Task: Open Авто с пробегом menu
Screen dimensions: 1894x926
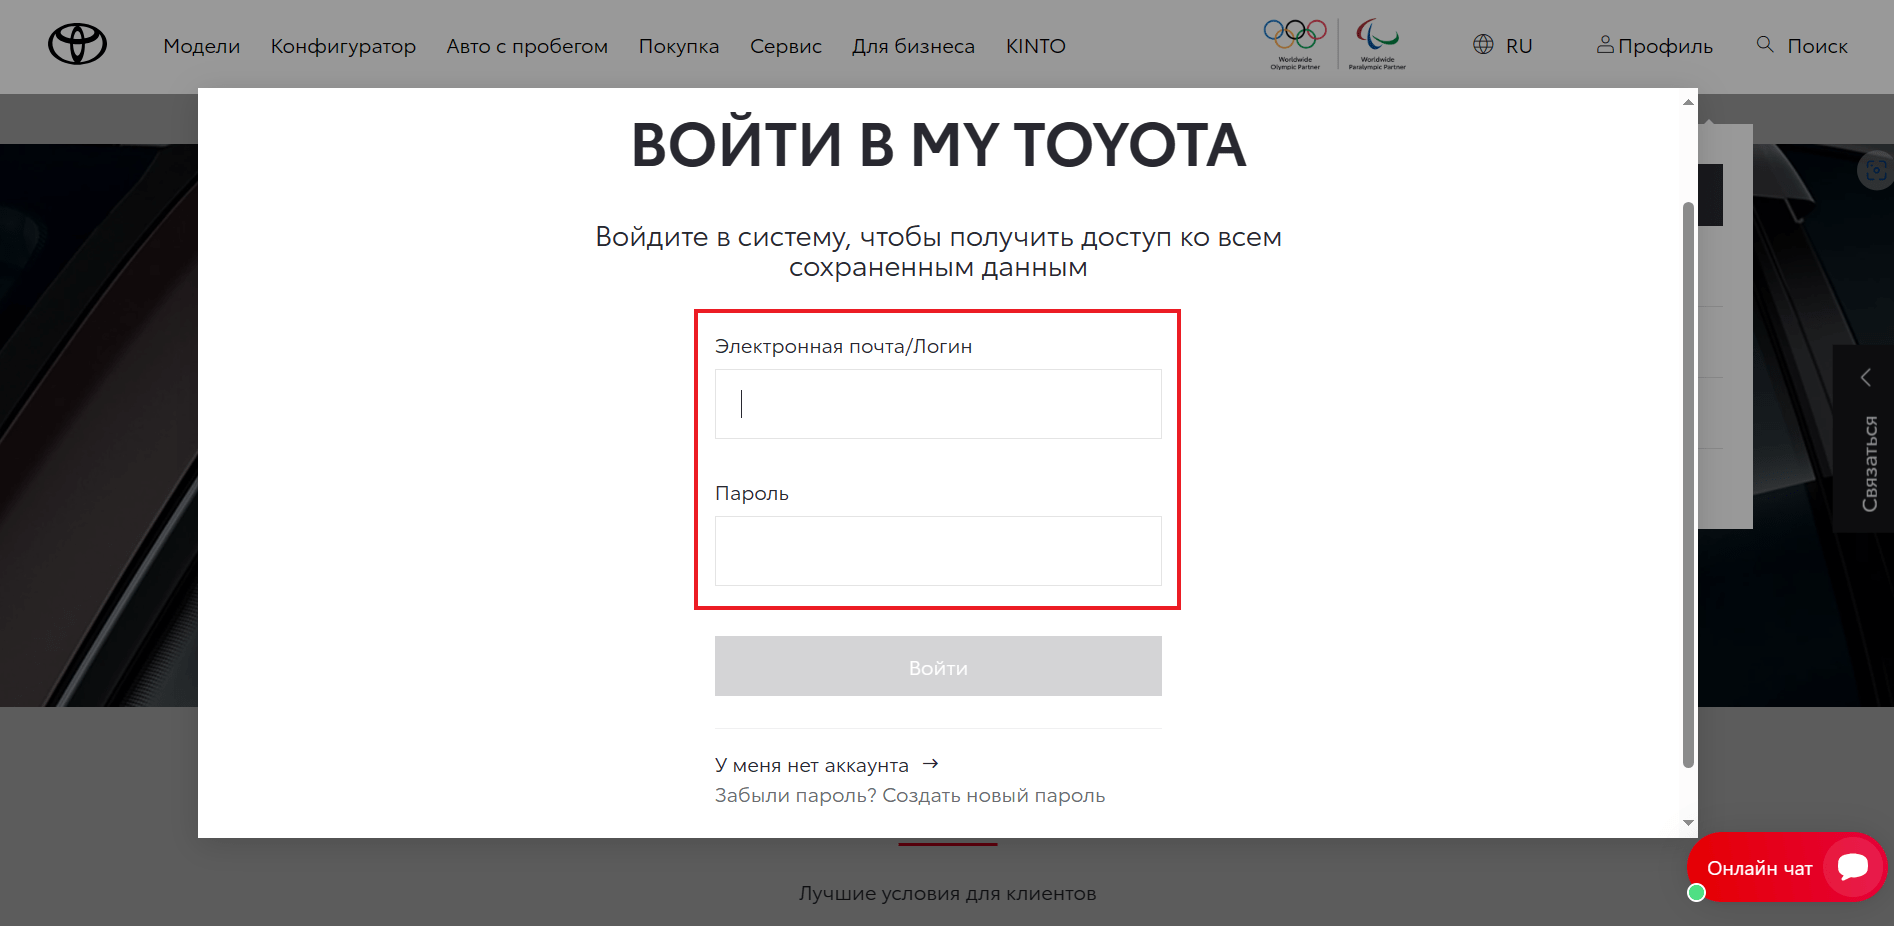Action: [527, 46]
